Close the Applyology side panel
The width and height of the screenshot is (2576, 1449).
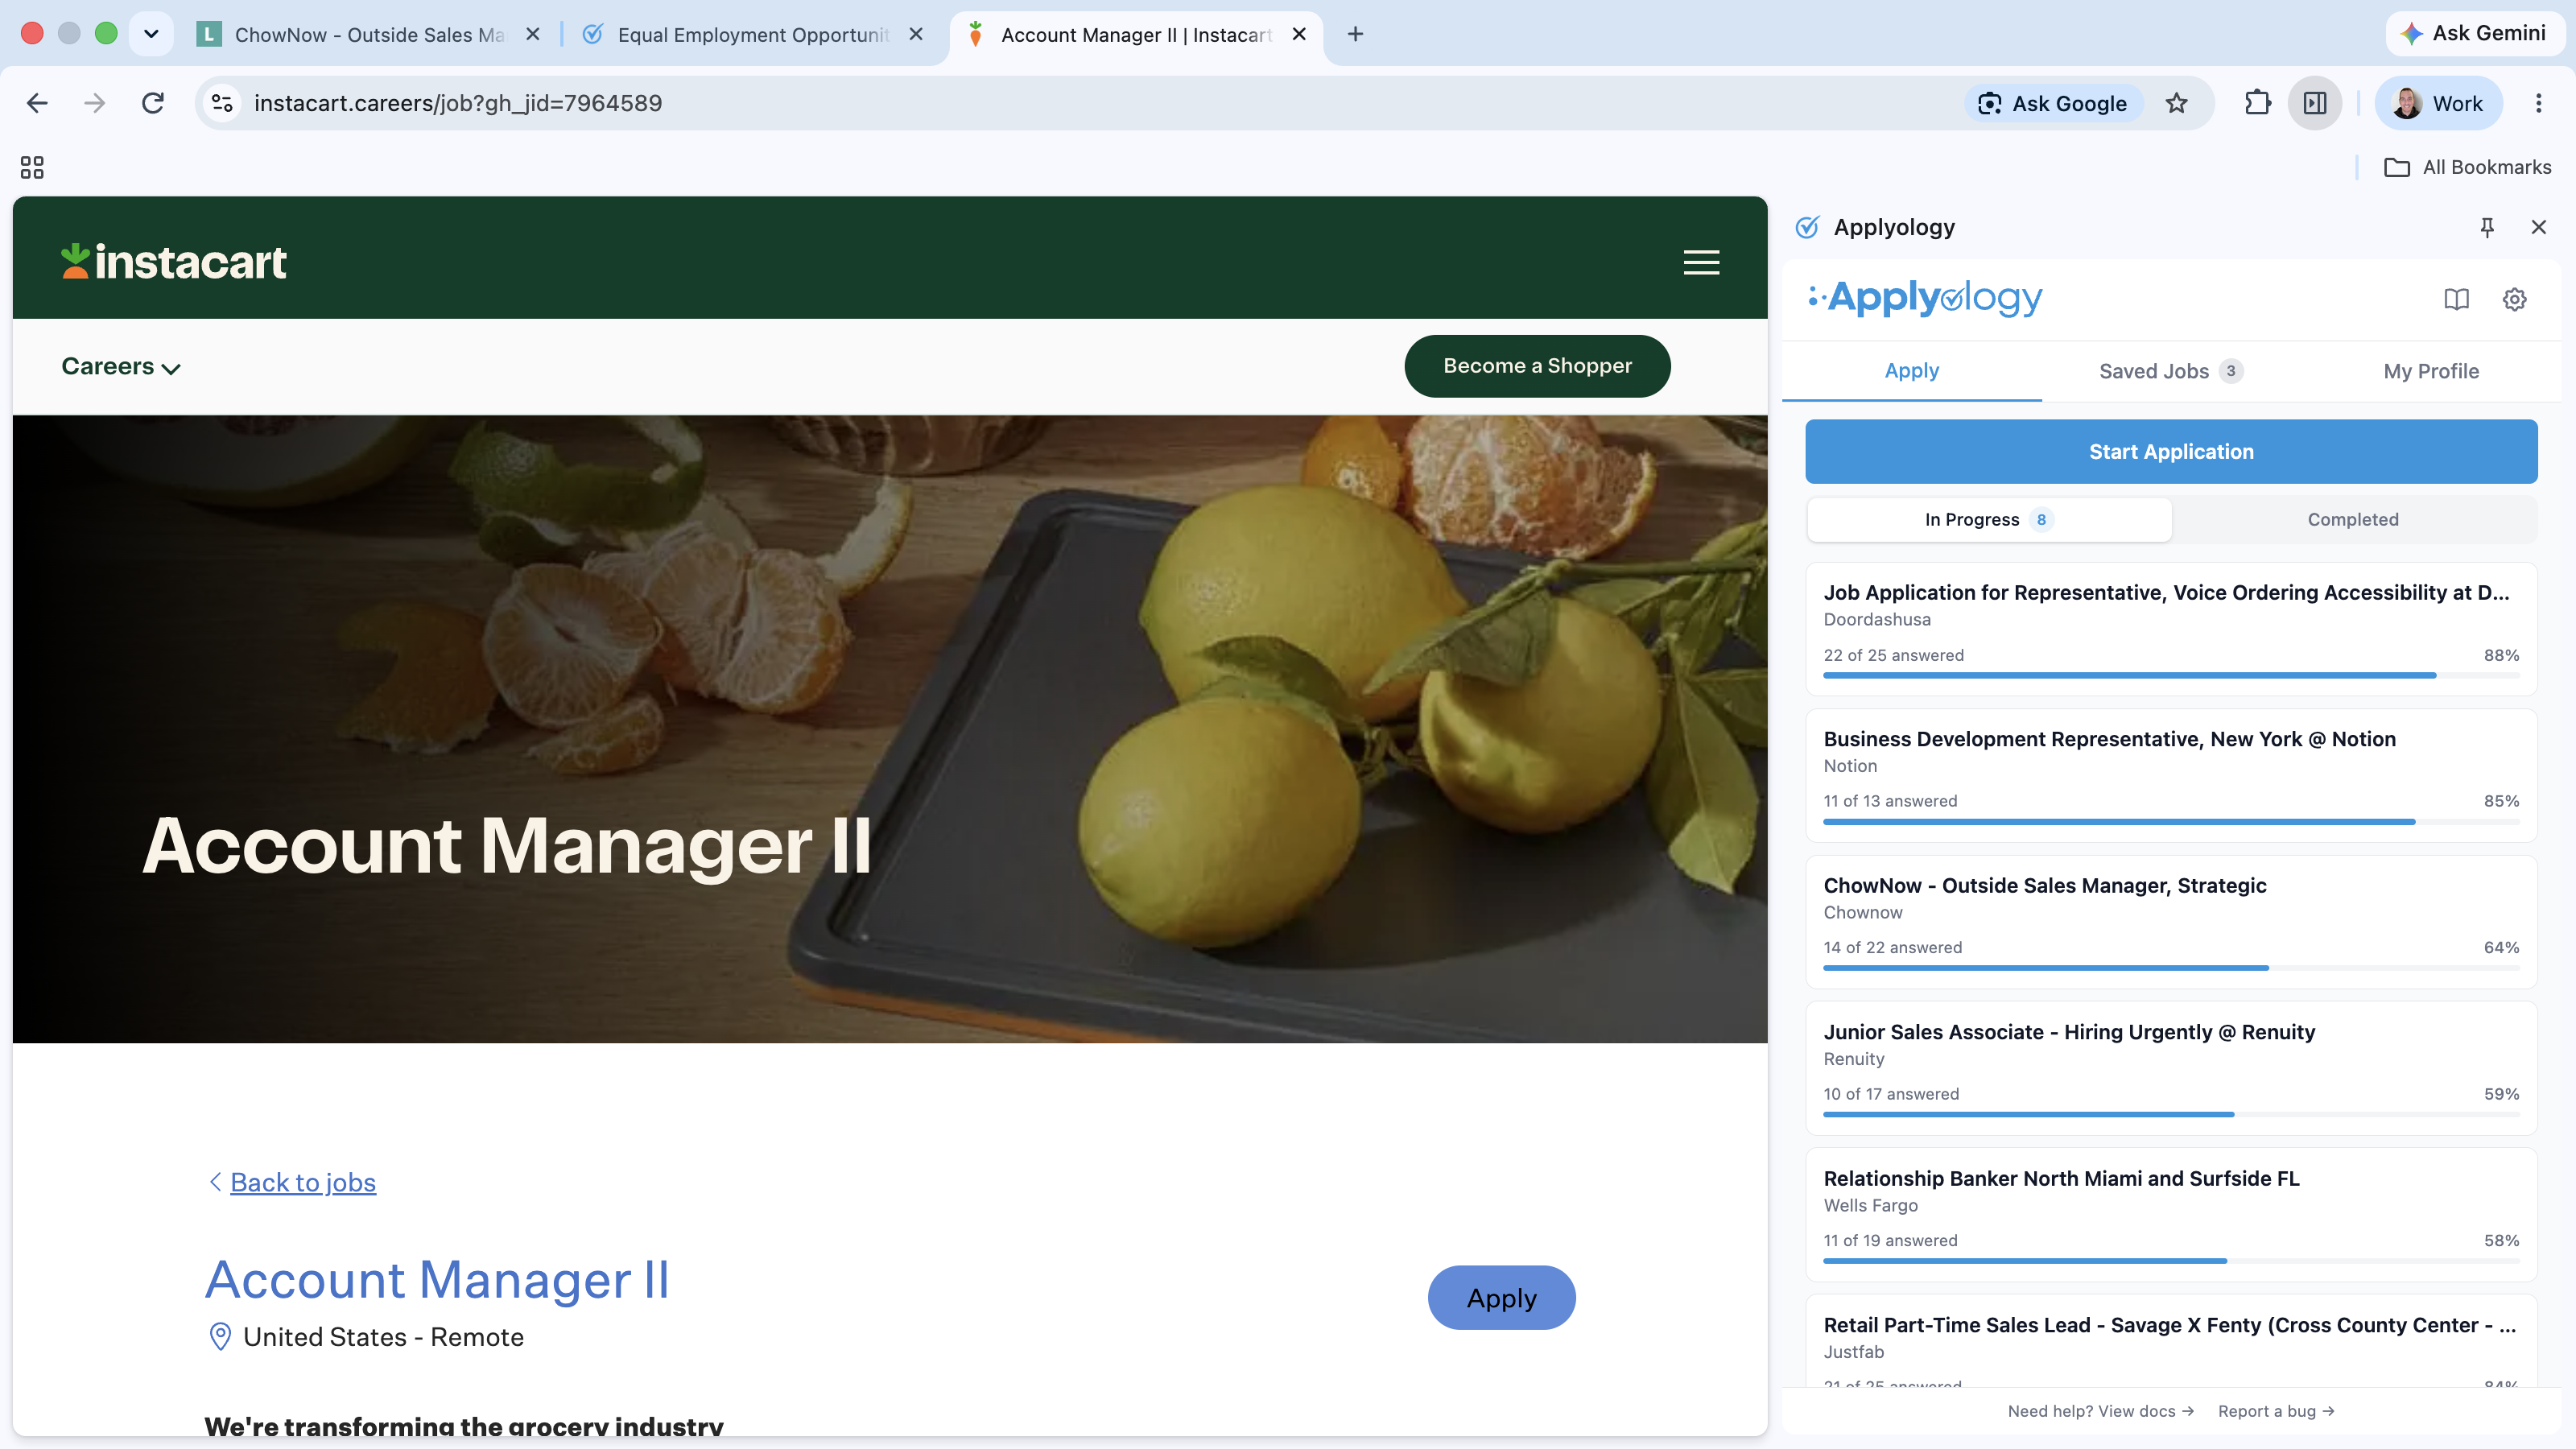(x=2538, y=227)
